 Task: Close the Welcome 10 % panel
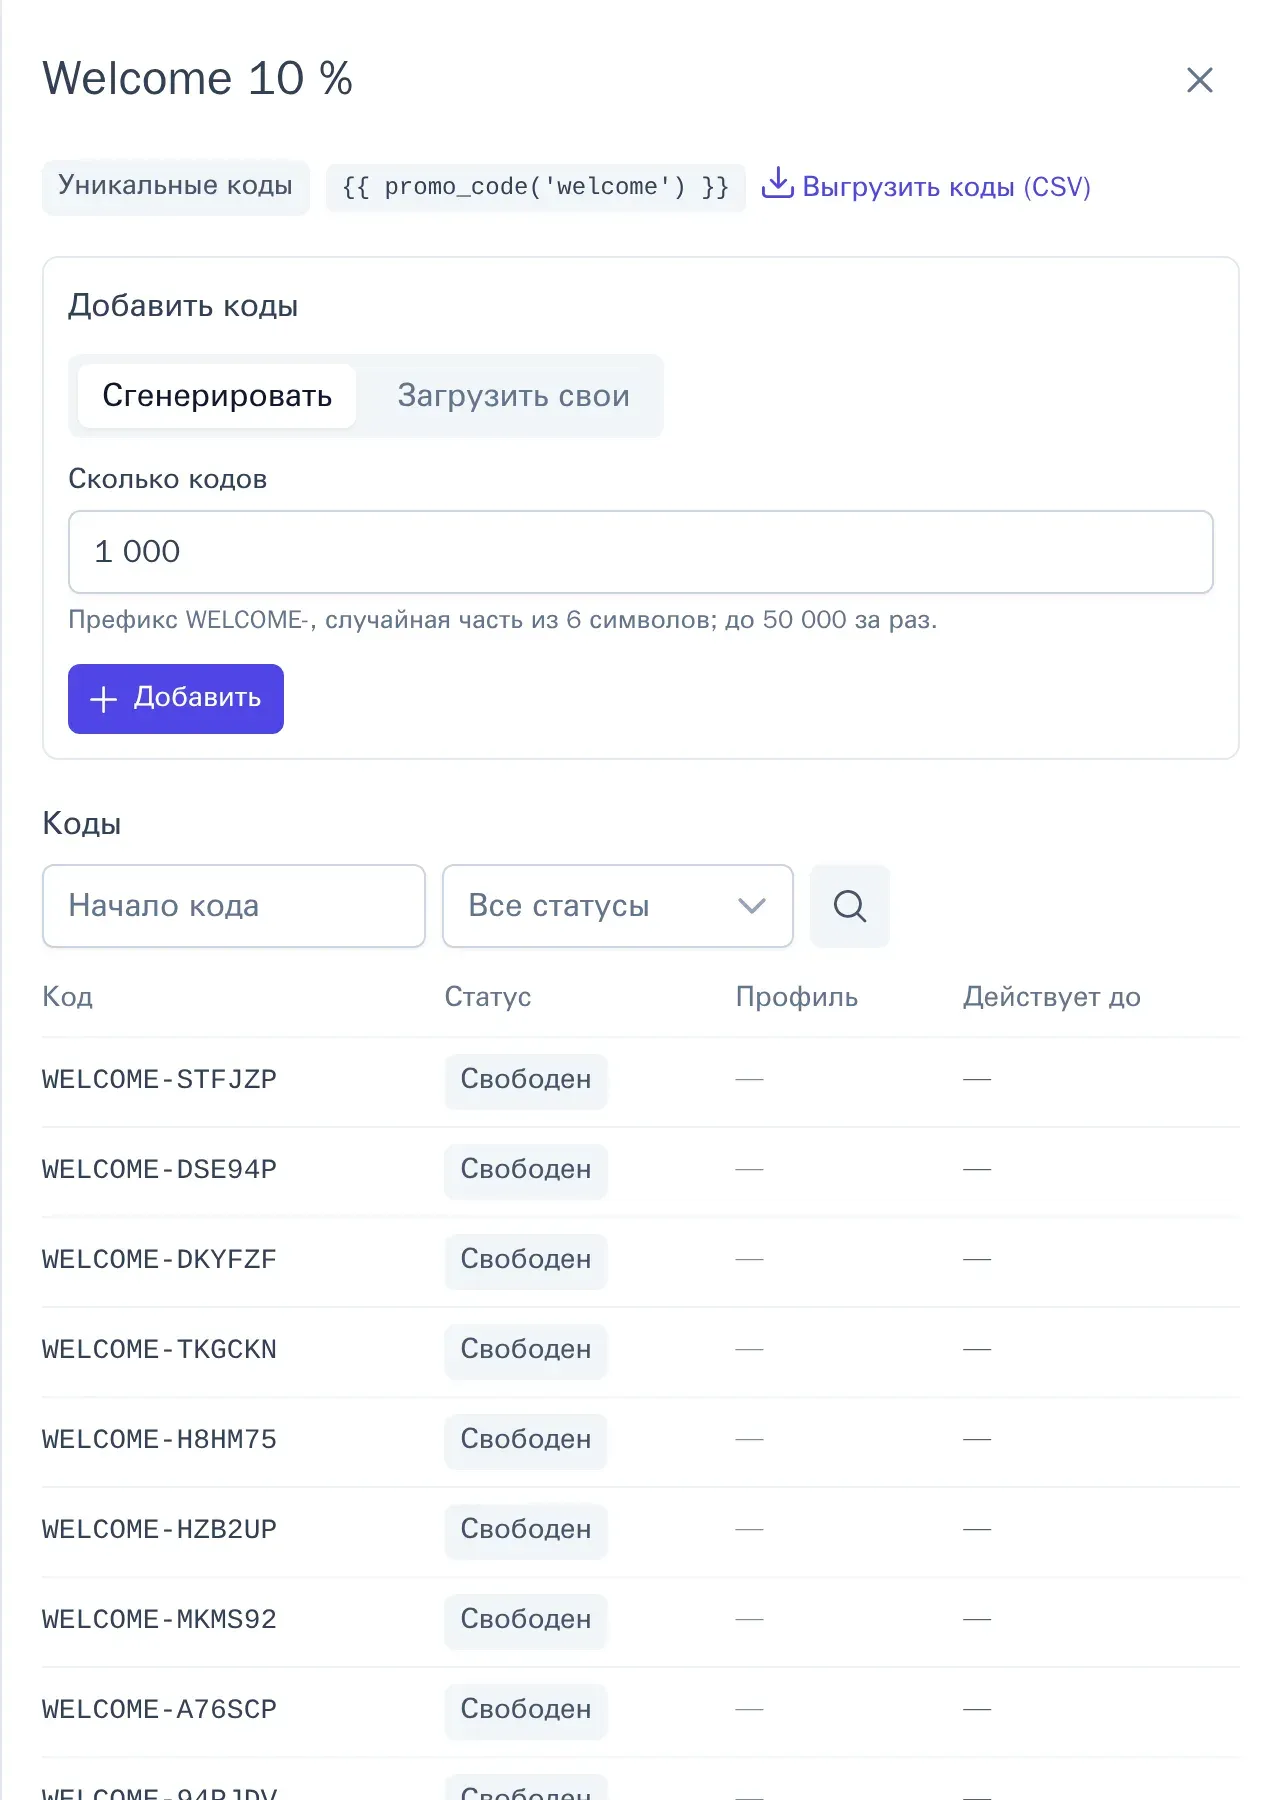(x=1199, y=80)
